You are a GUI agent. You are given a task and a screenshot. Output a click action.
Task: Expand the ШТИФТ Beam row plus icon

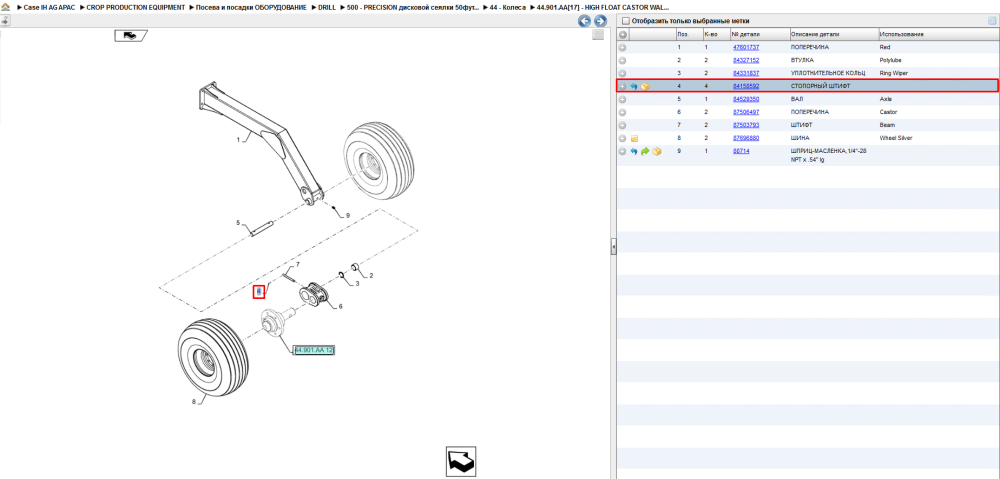[x=623, y=125]
